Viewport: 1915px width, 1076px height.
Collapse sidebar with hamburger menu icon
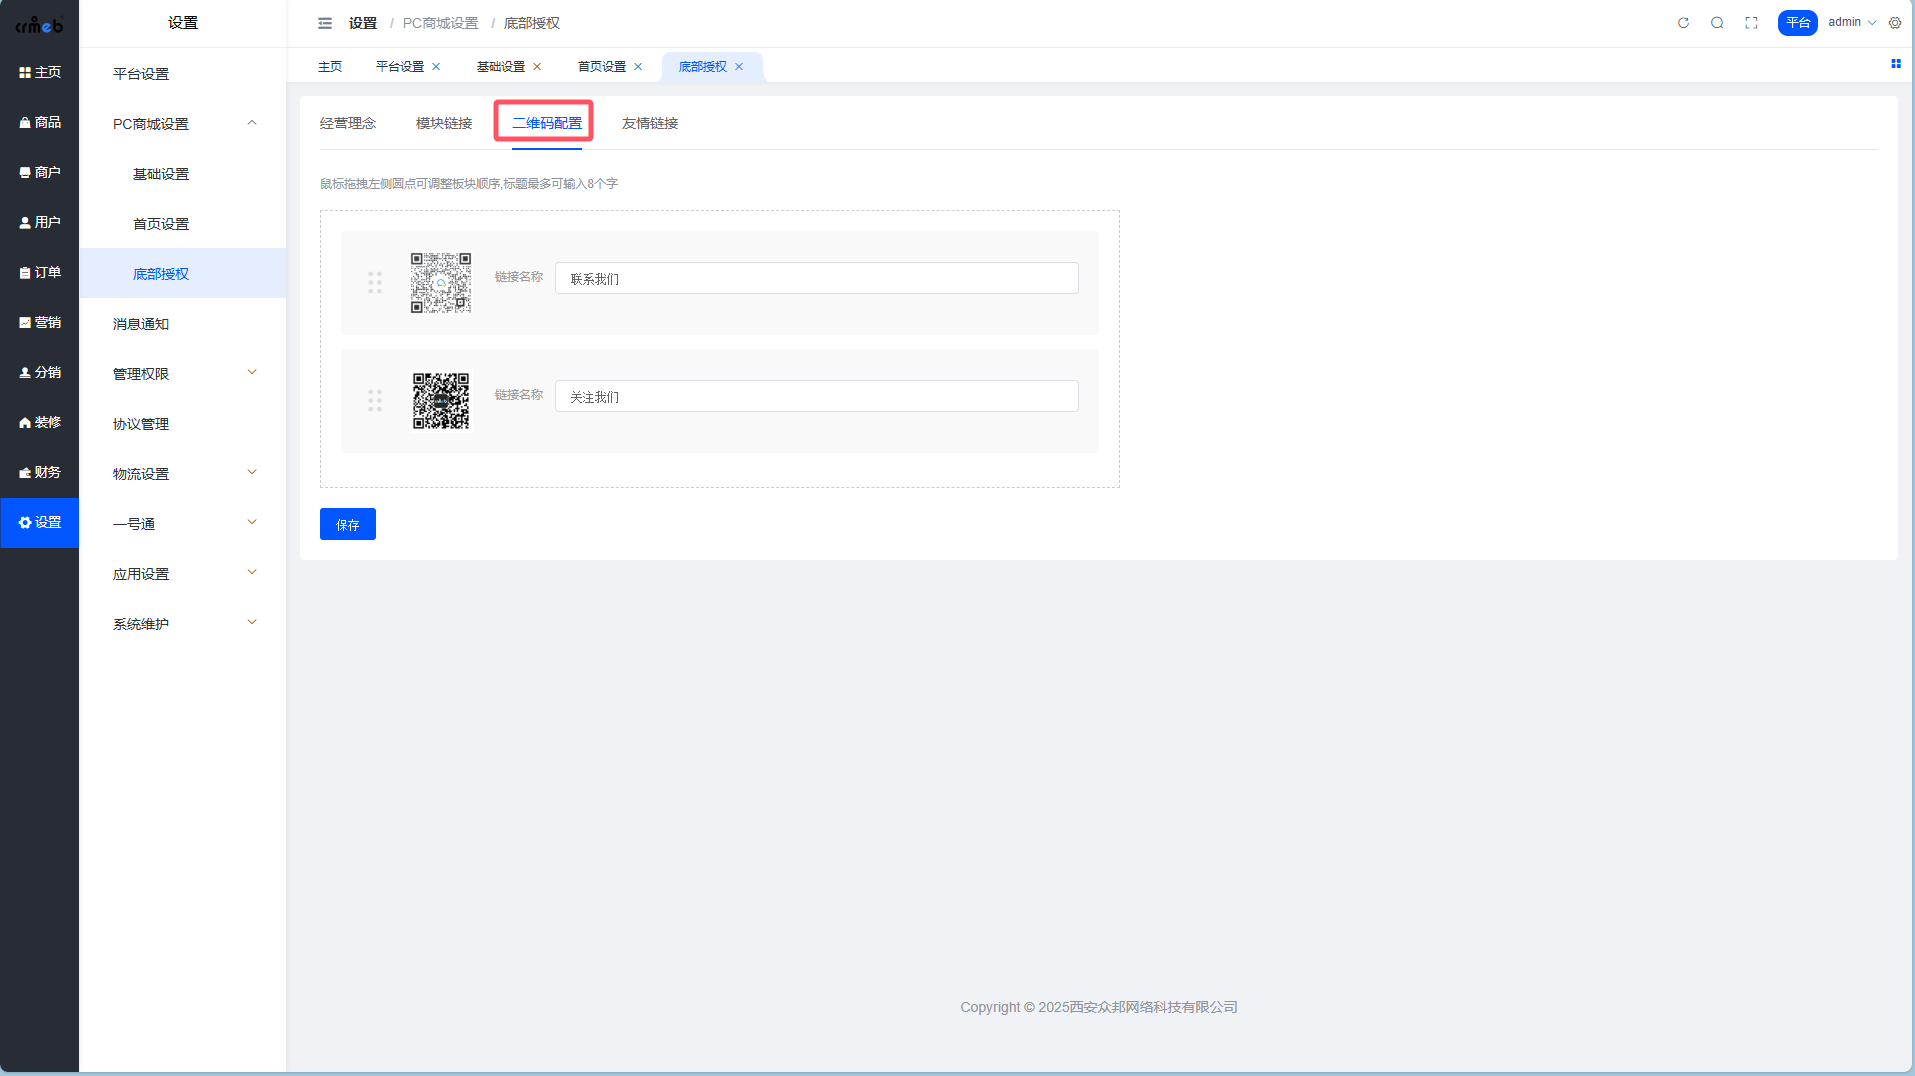pyautogui.click(x=325, y=23)
